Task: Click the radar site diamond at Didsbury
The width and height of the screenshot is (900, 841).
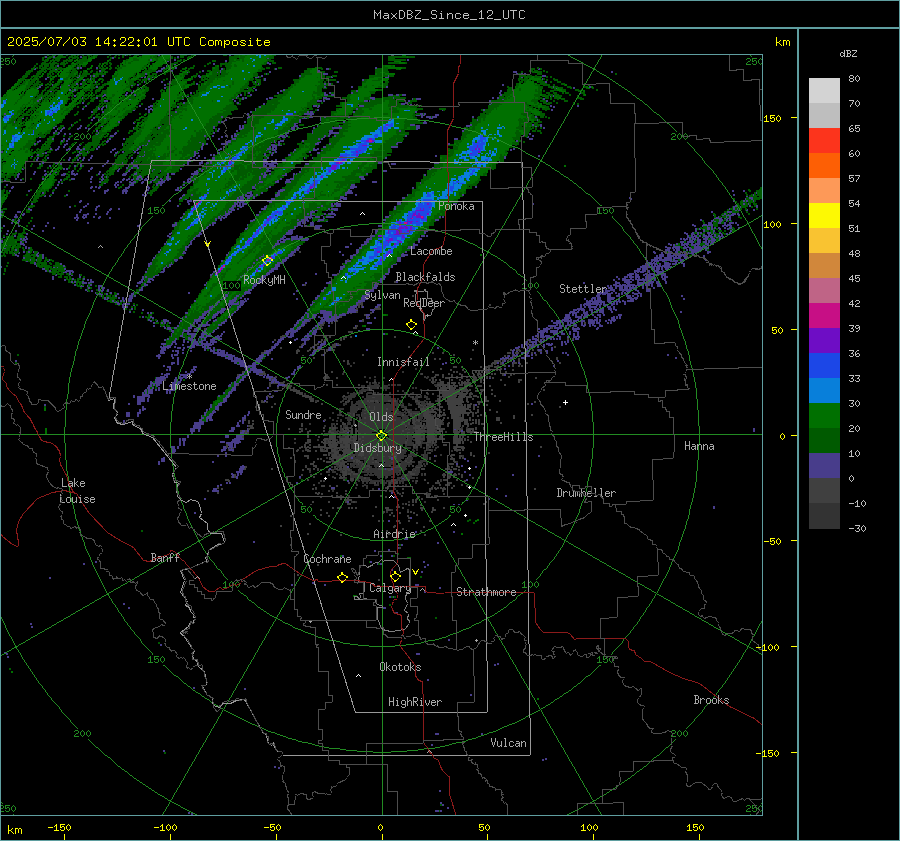Action: coord(381,435)
